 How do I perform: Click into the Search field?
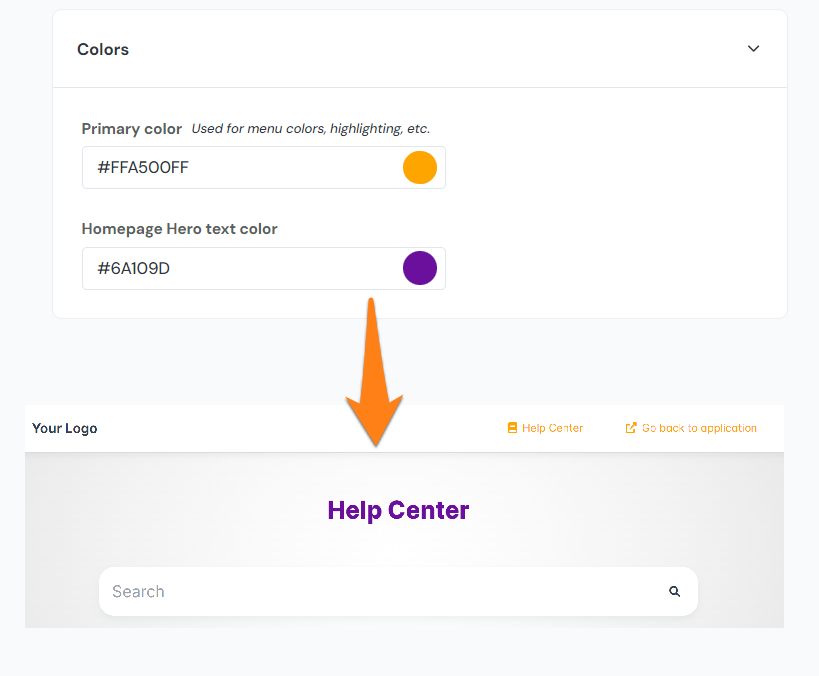pyautogui.click(x=300, y=591)
